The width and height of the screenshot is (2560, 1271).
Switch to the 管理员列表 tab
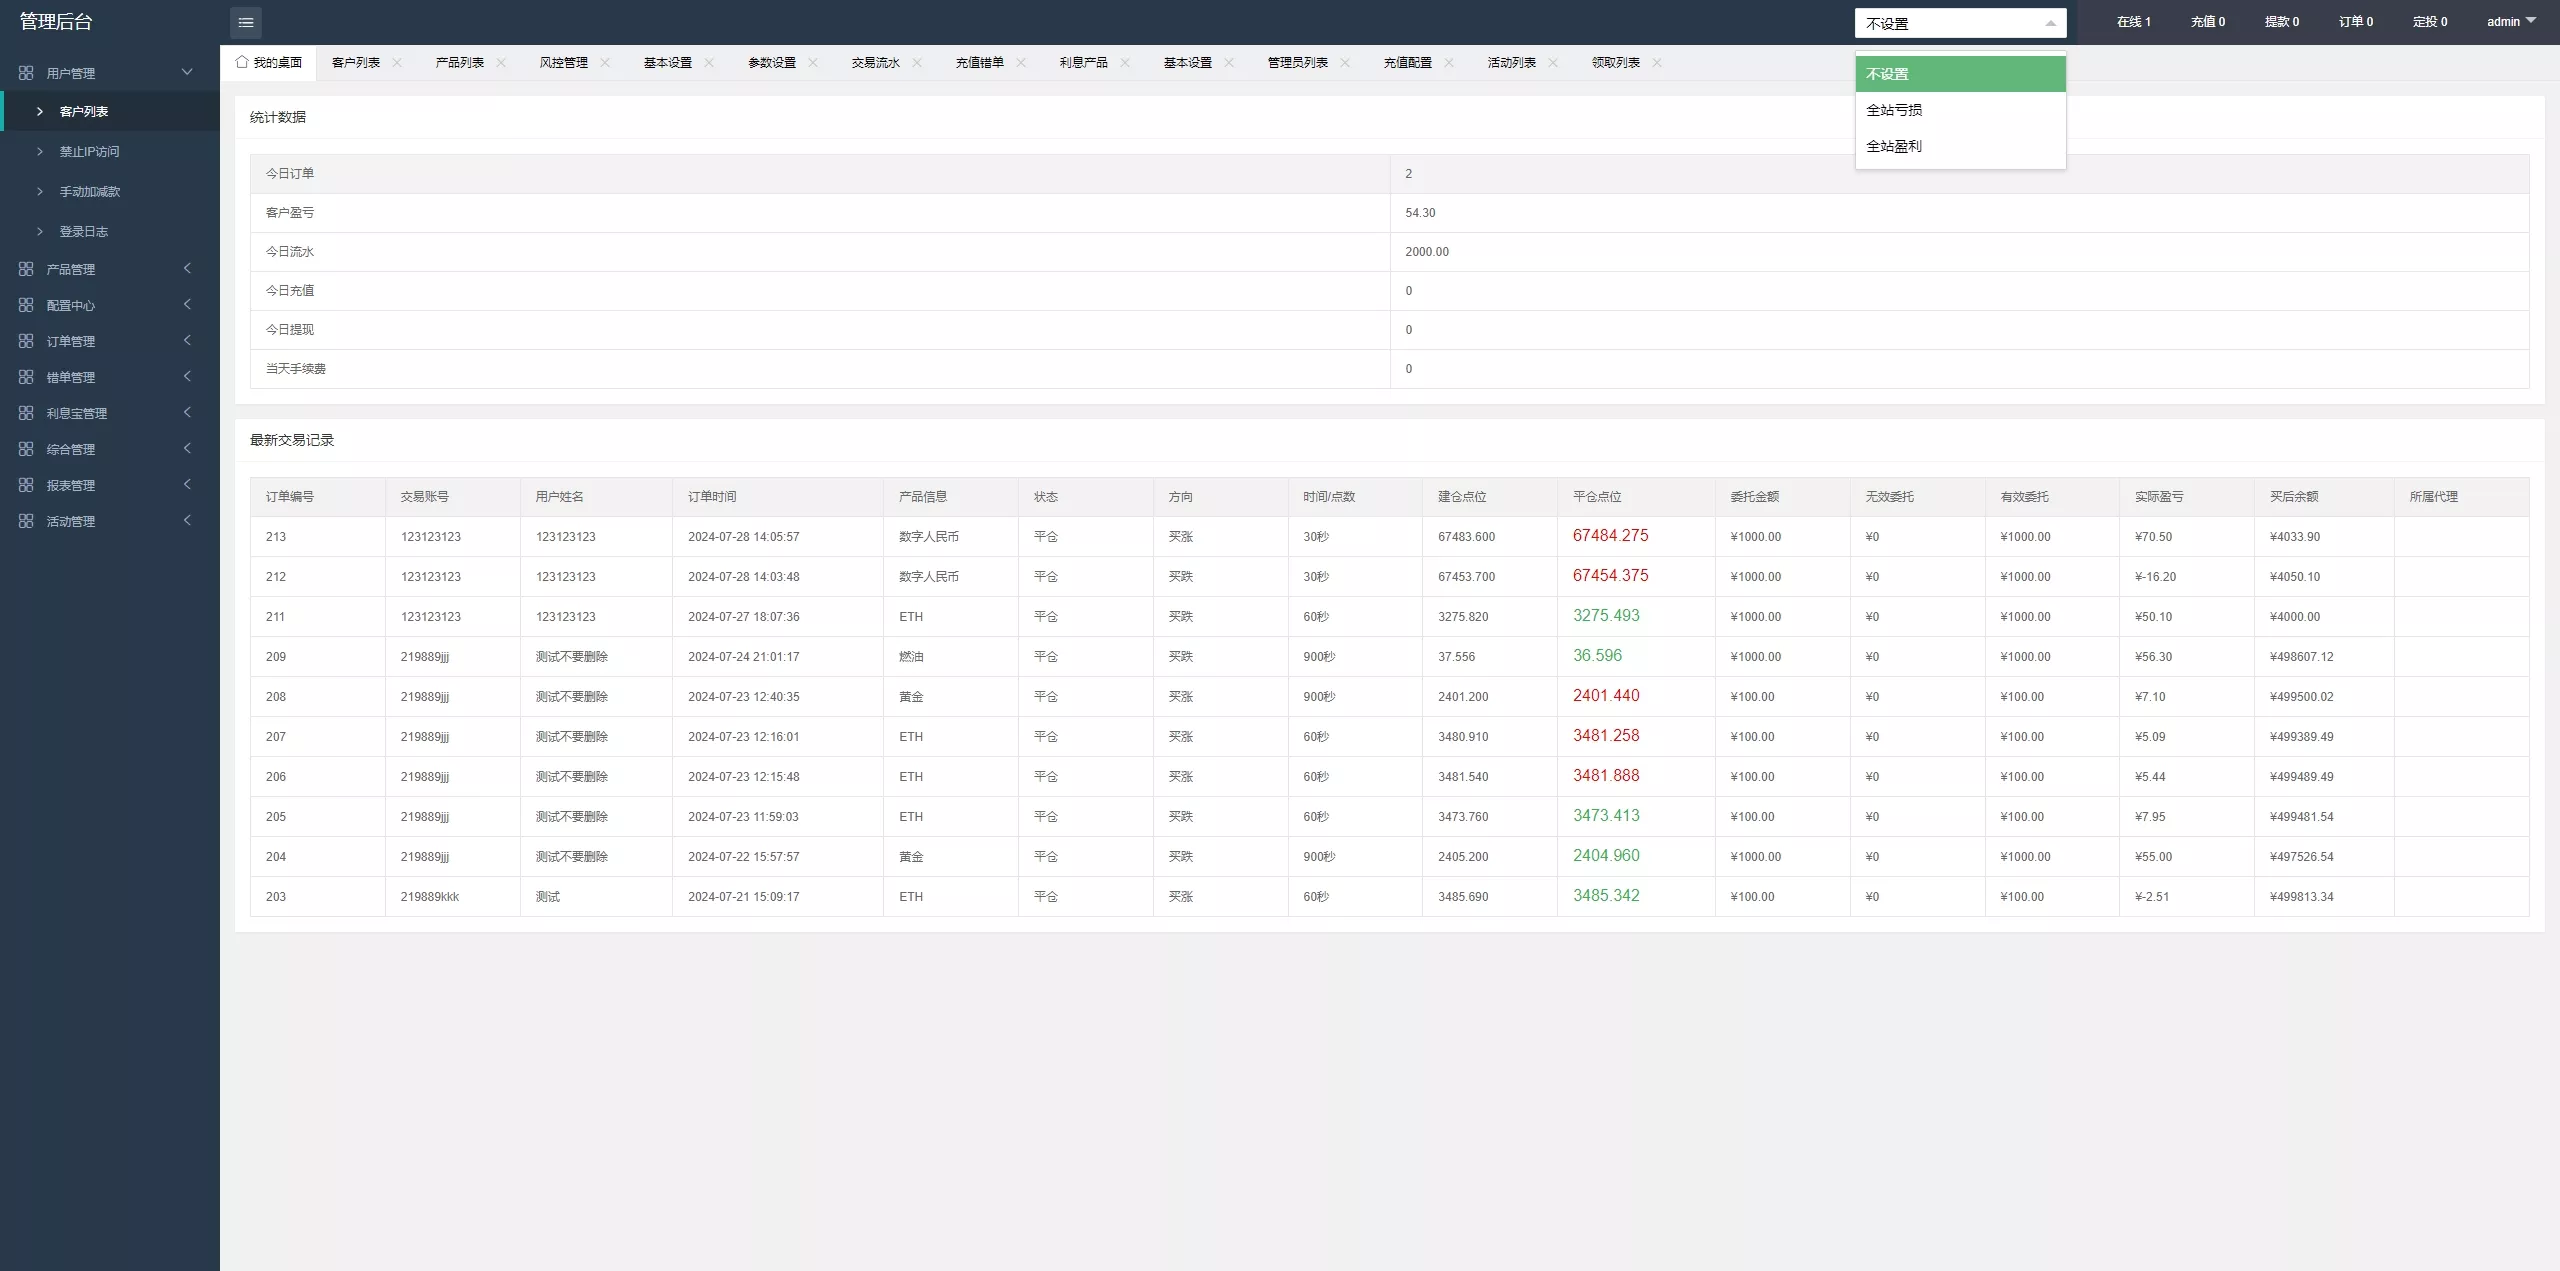[1297, 62]
